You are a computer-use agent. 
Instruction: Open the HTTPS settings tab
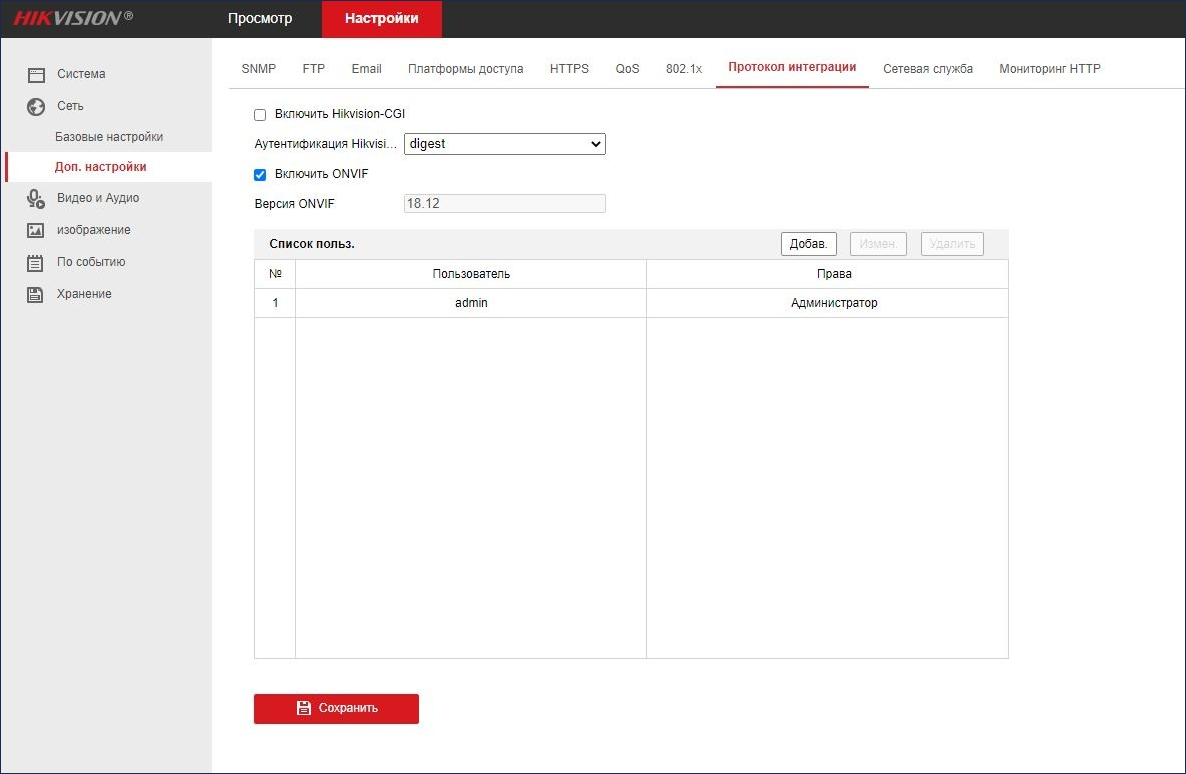(570, 69)
